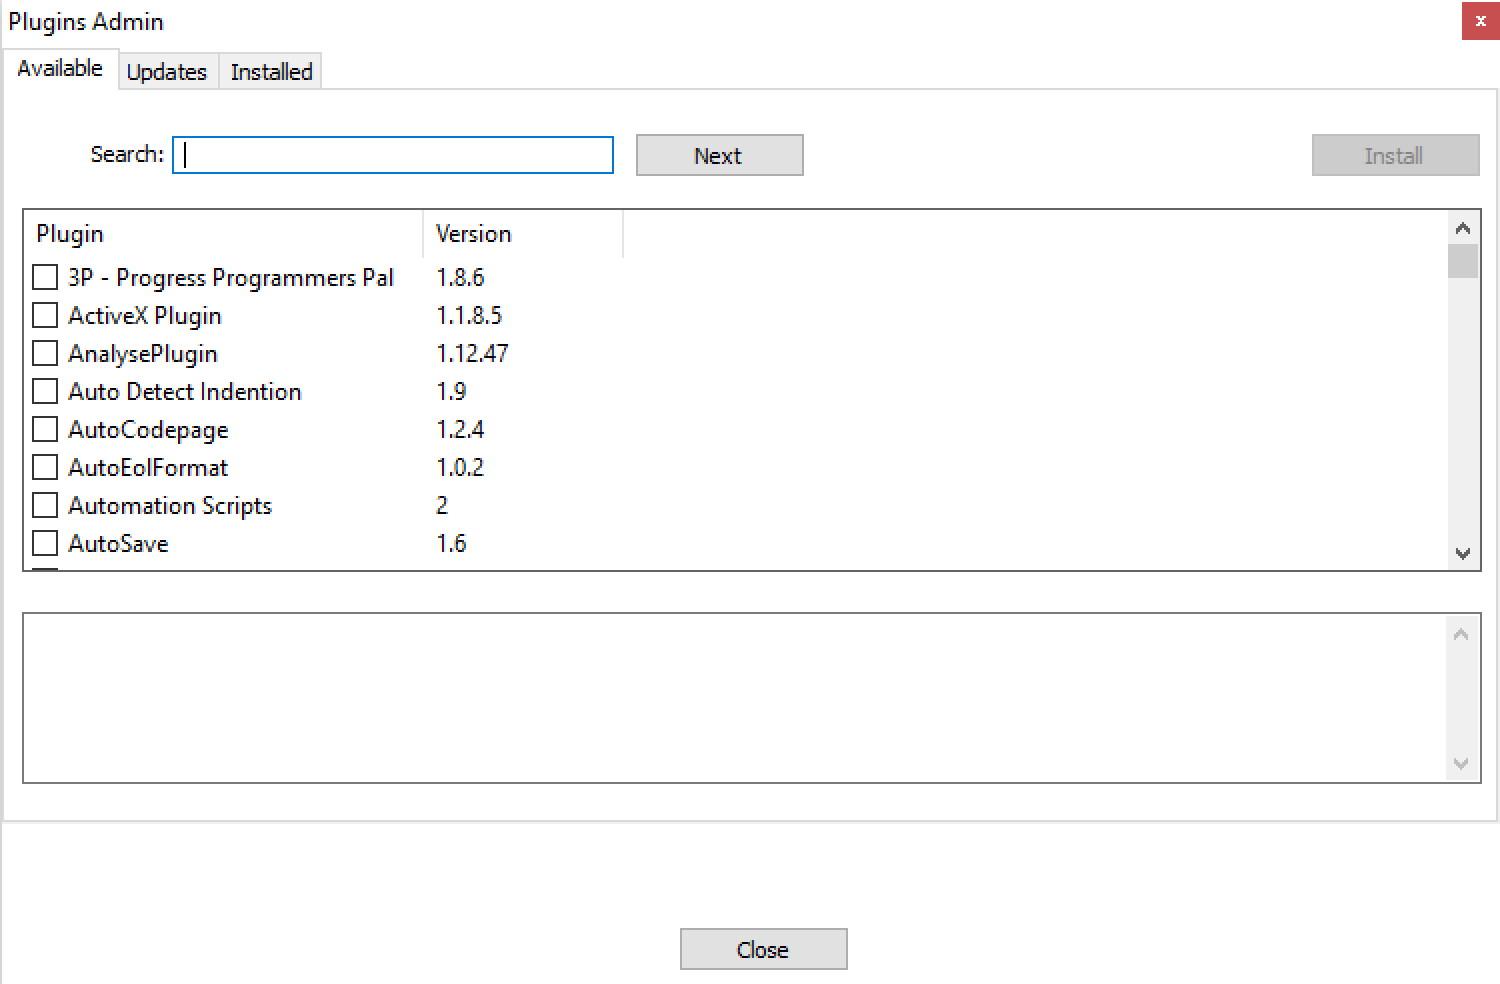The height and width of the screenshot is (984, 1500).
Task: Close the Plugins Admin dialog
Action: 763,948
